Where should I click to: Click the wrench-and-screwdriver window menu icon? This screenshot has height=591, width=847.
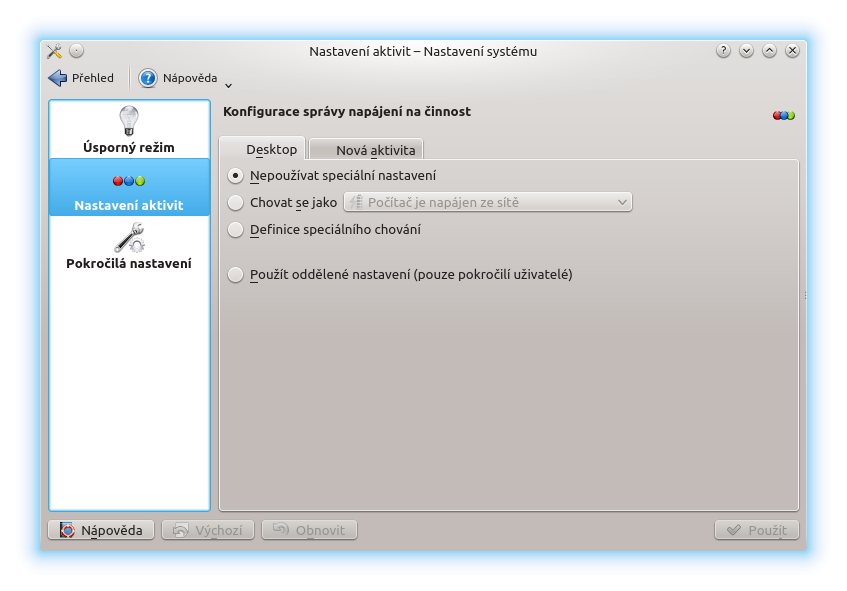pos(54,51)
